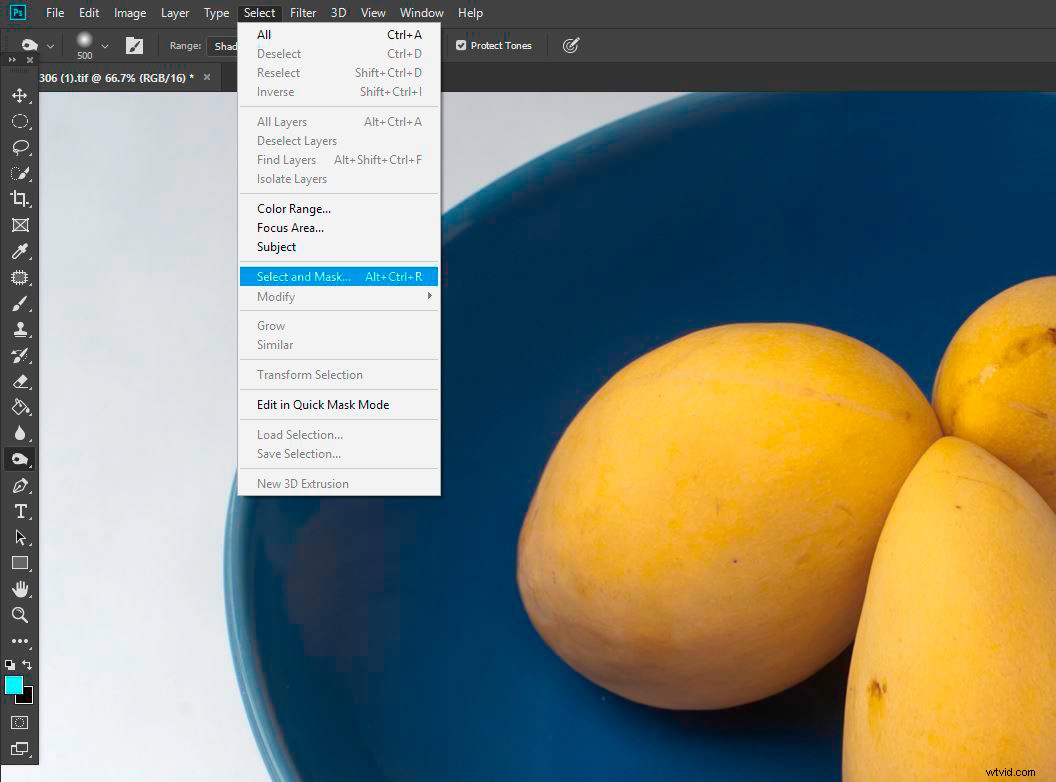The image size is (1056, 782).
Task: Select the Clone Stamp tool
Action: click(x=20, y=329)
